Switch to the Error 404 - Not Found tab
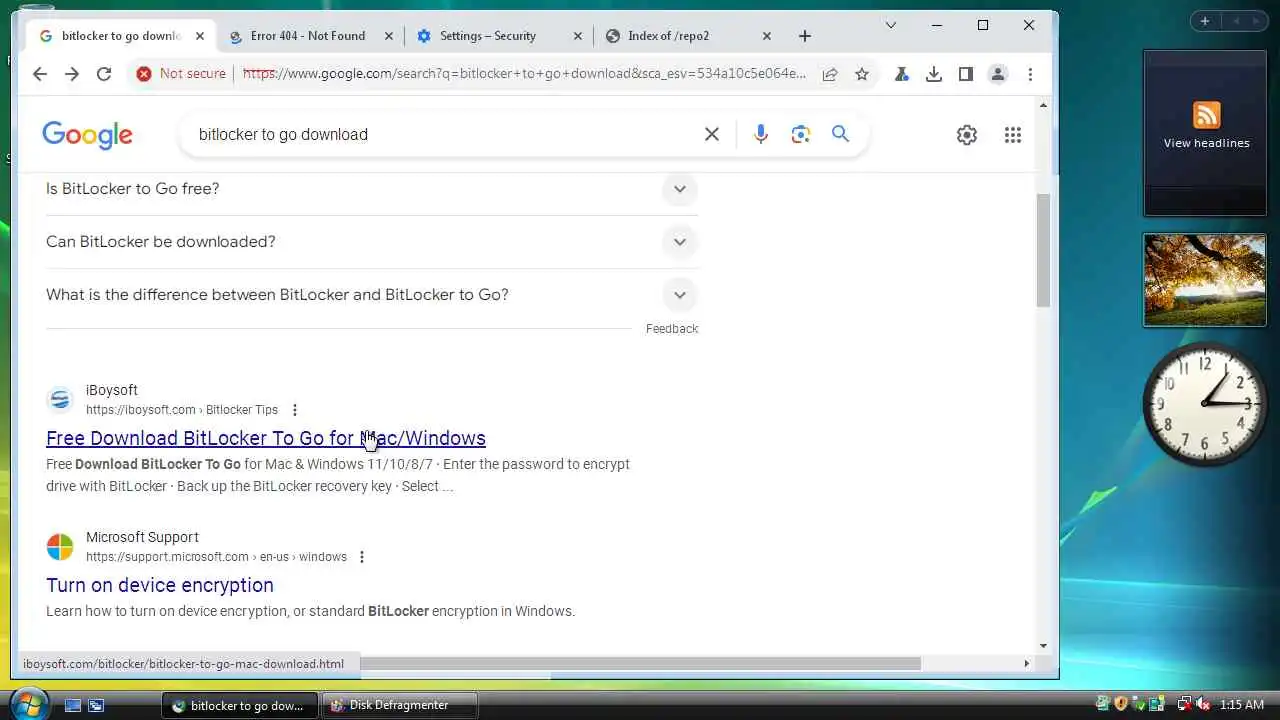The height and width of the screenshot is (720, 1280). 308,36
